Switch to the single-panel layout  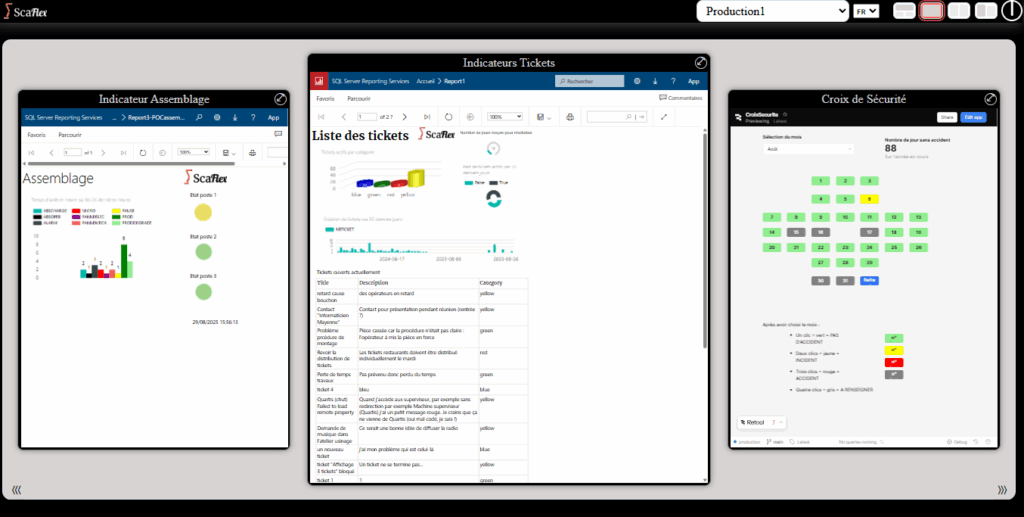pyautogui.click(x=931, y=11)
